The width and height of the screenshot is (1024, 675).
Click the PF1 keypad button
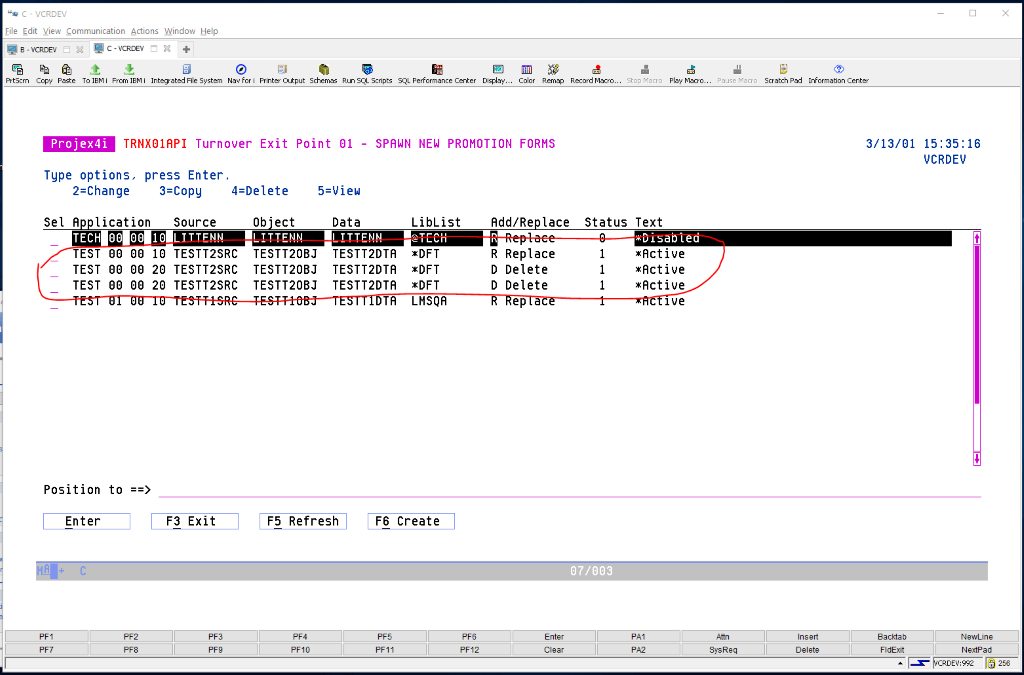[x=46, y=636]
